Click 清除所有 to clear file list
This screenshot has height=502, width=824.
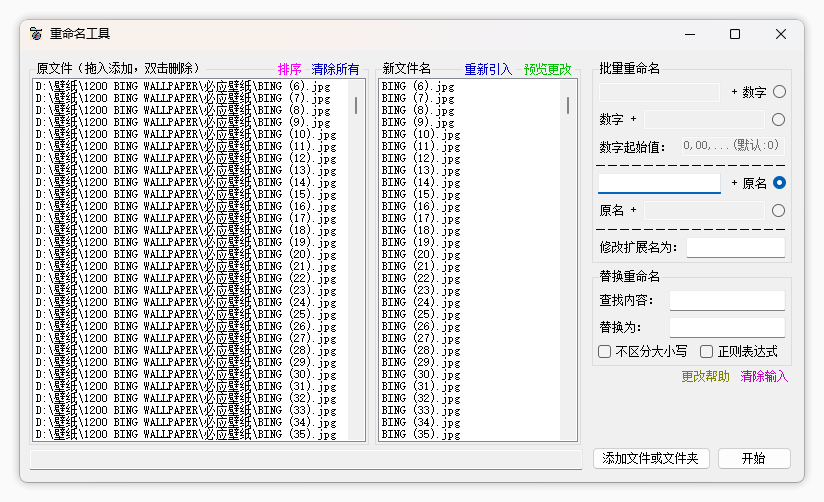pos(335,70)
